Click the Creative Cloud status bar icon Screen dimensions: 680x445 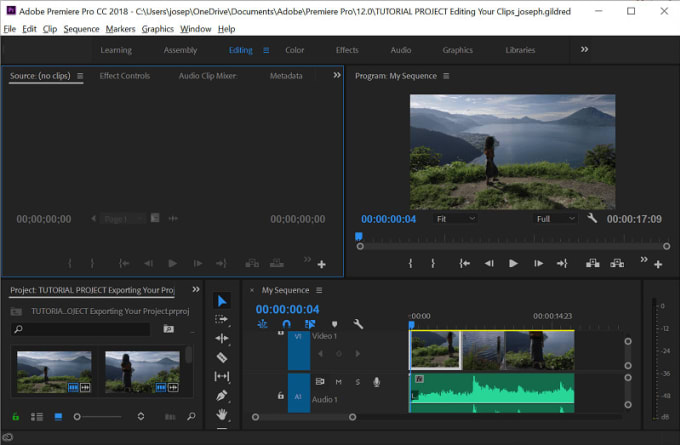click(8, 437)
